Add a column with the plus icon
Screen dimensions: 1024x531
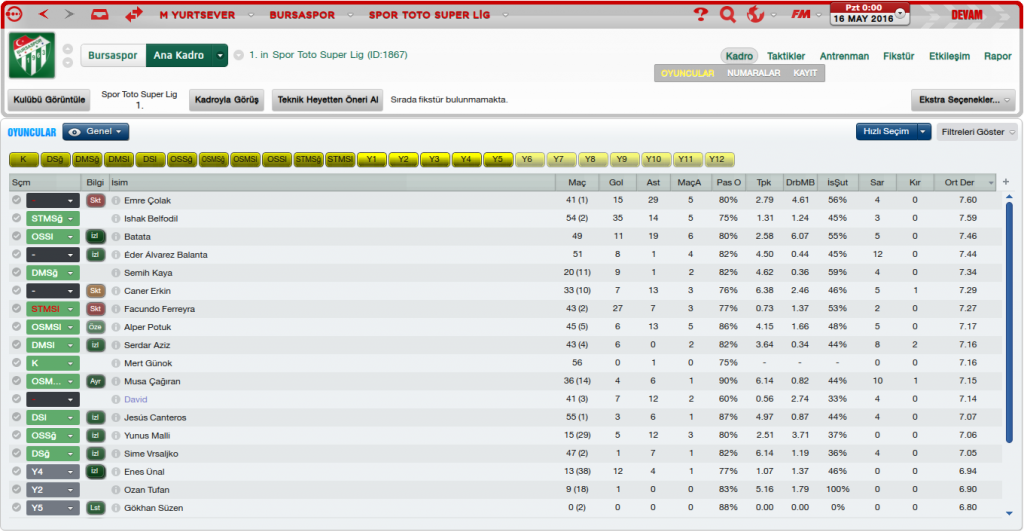(x=1006, y=182)
